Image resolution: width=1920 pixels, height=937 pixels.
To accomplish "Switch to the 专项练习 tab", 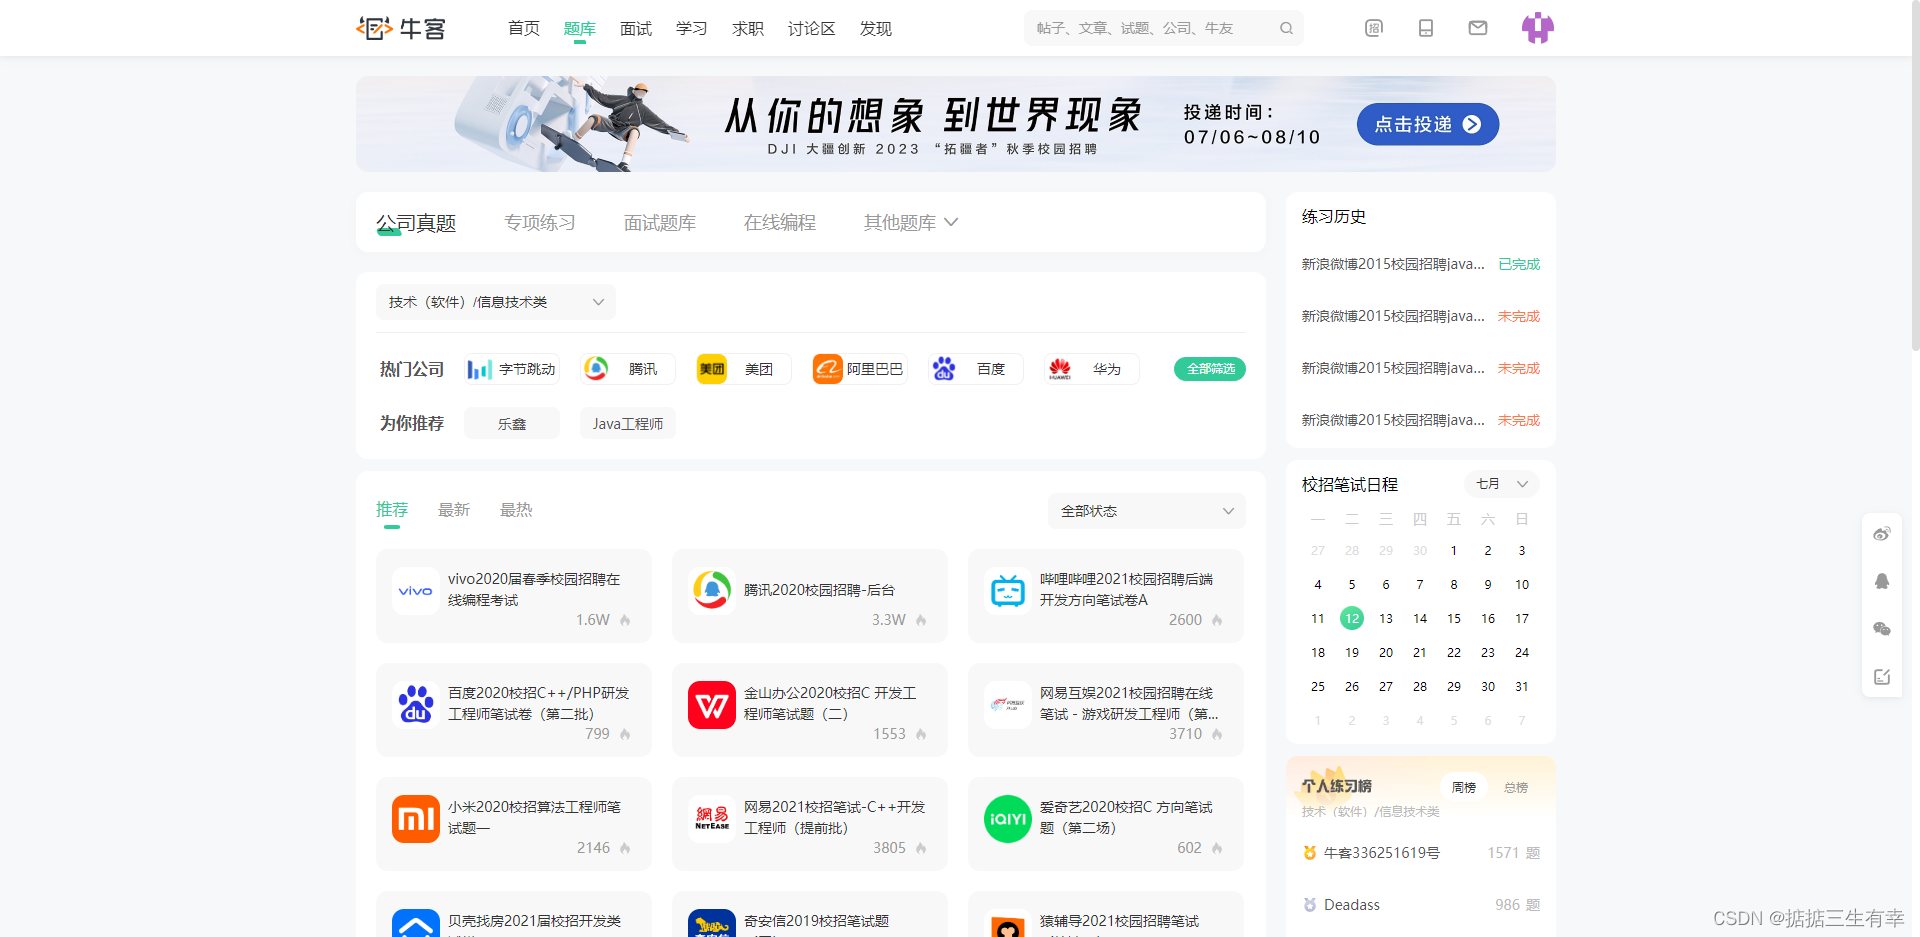I will 540,223.
